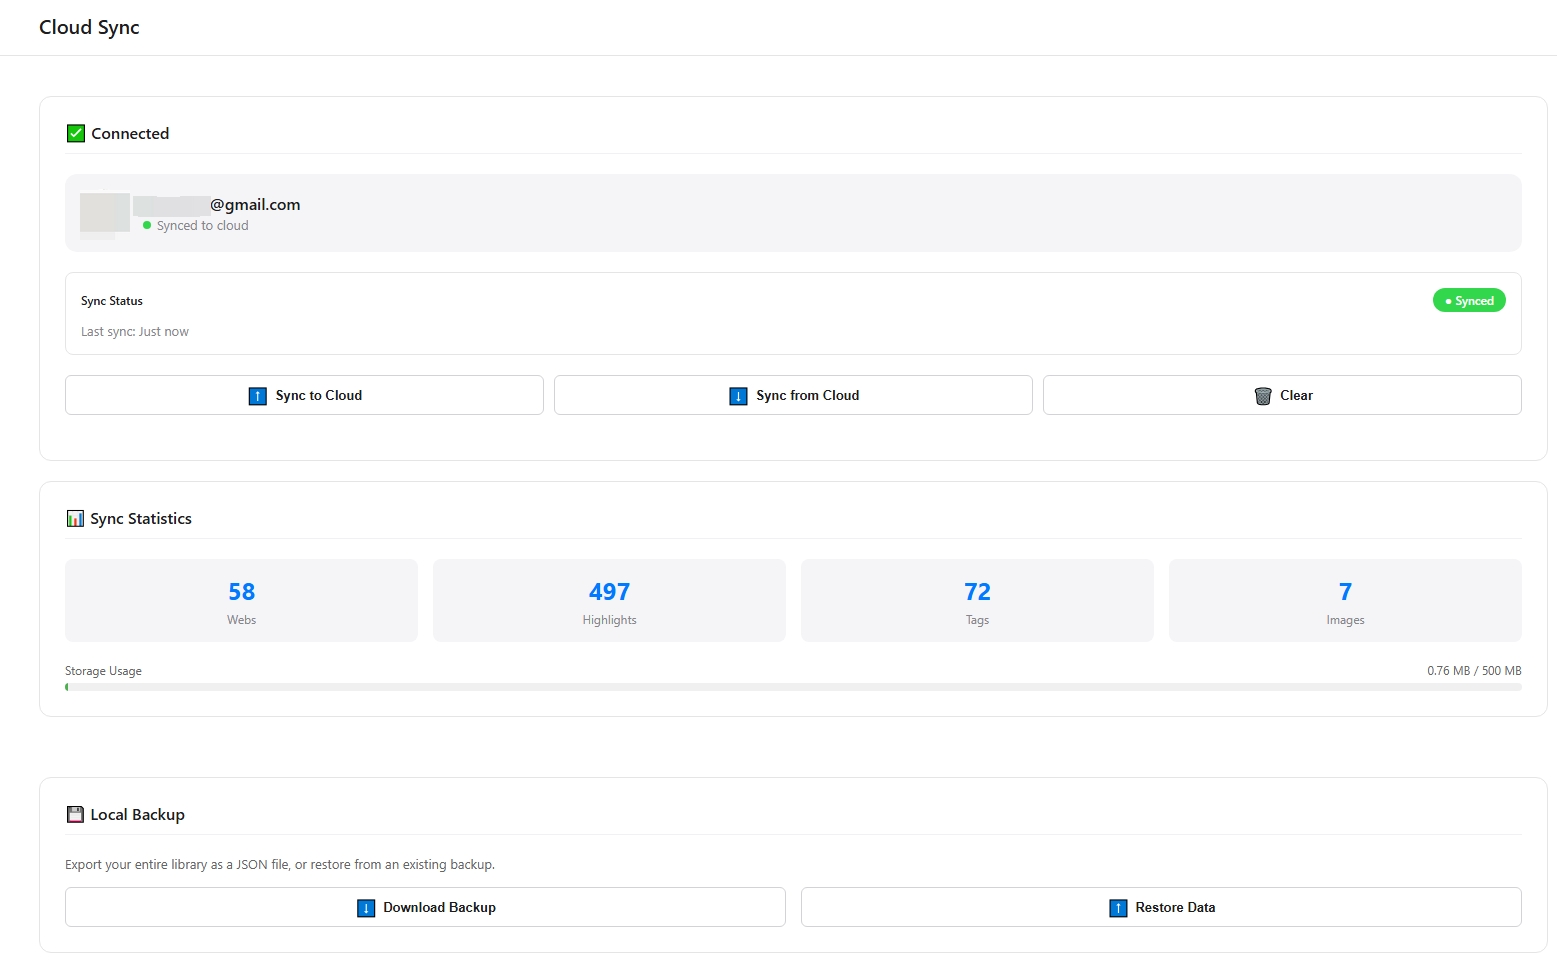Click the up-arrow icon beside Restore Data

(1118, 908)
